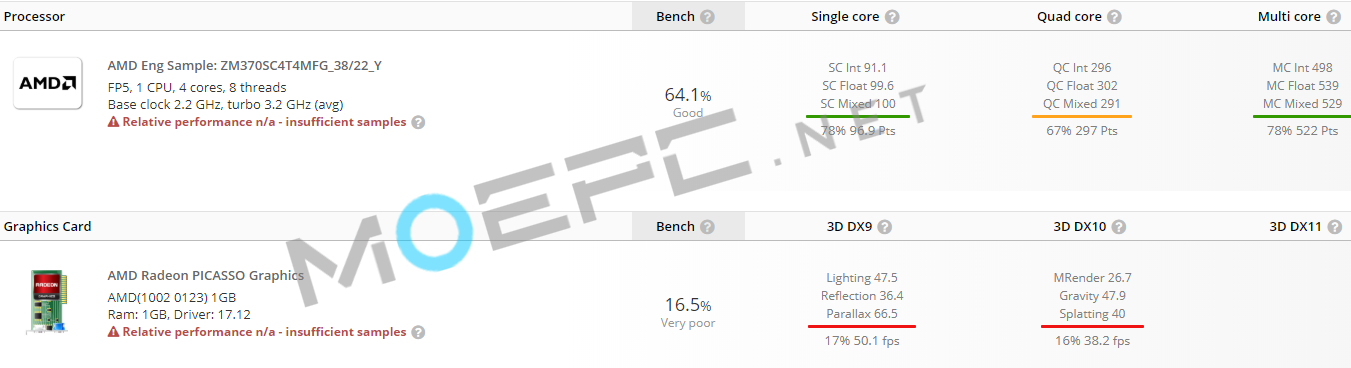Click the Radeon graphics card thumbnail
Viewport: 1351px width, 368px height.
(x=47, y=298)
